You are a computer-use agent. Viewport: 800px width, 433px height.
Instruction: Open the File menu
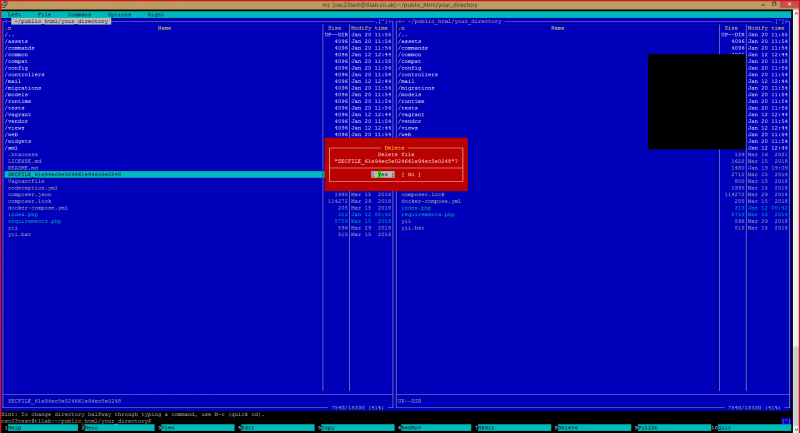[x=45, y=14]
